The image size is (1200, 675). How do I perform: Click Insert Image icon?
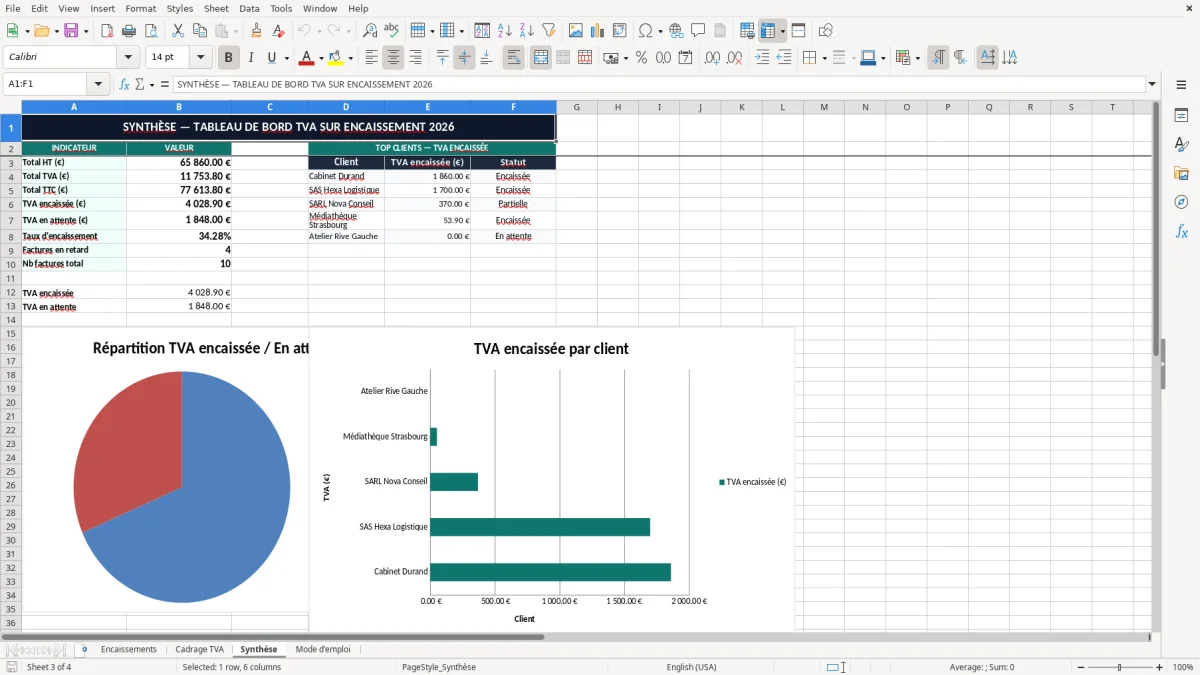[x=576, y=31]
